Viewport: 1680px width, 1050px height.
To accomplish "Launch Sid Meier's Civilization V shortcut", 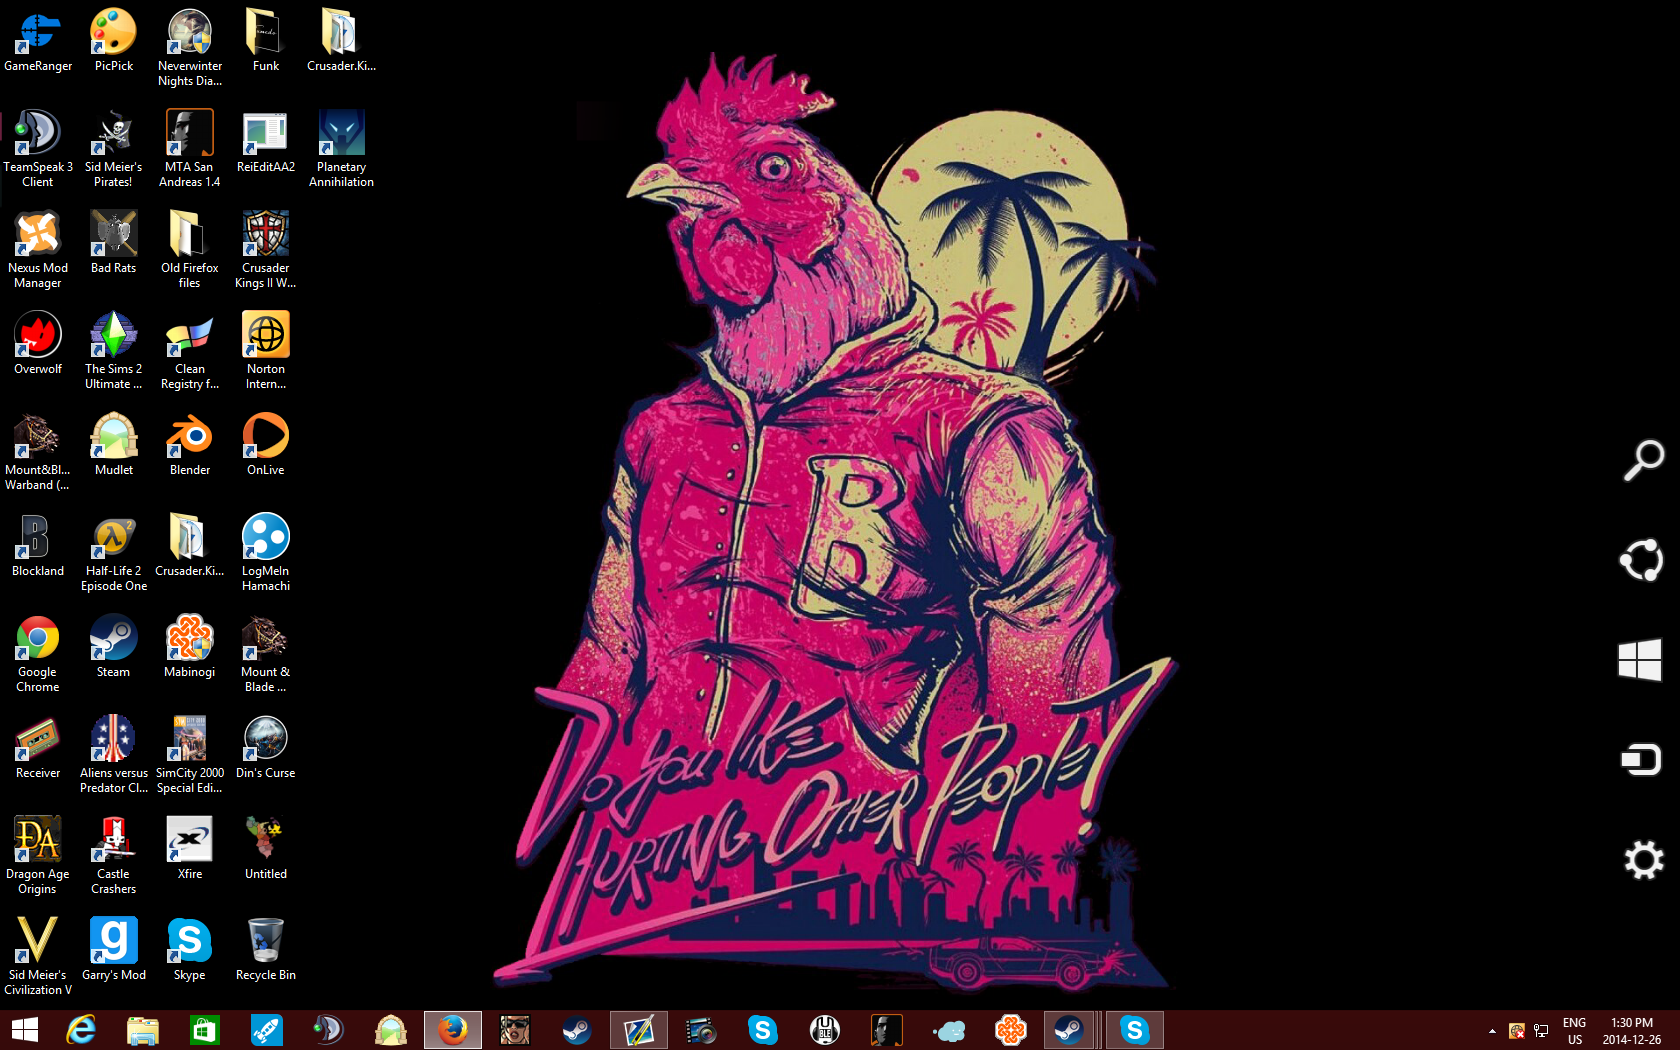I will click(x=38, y=957).
